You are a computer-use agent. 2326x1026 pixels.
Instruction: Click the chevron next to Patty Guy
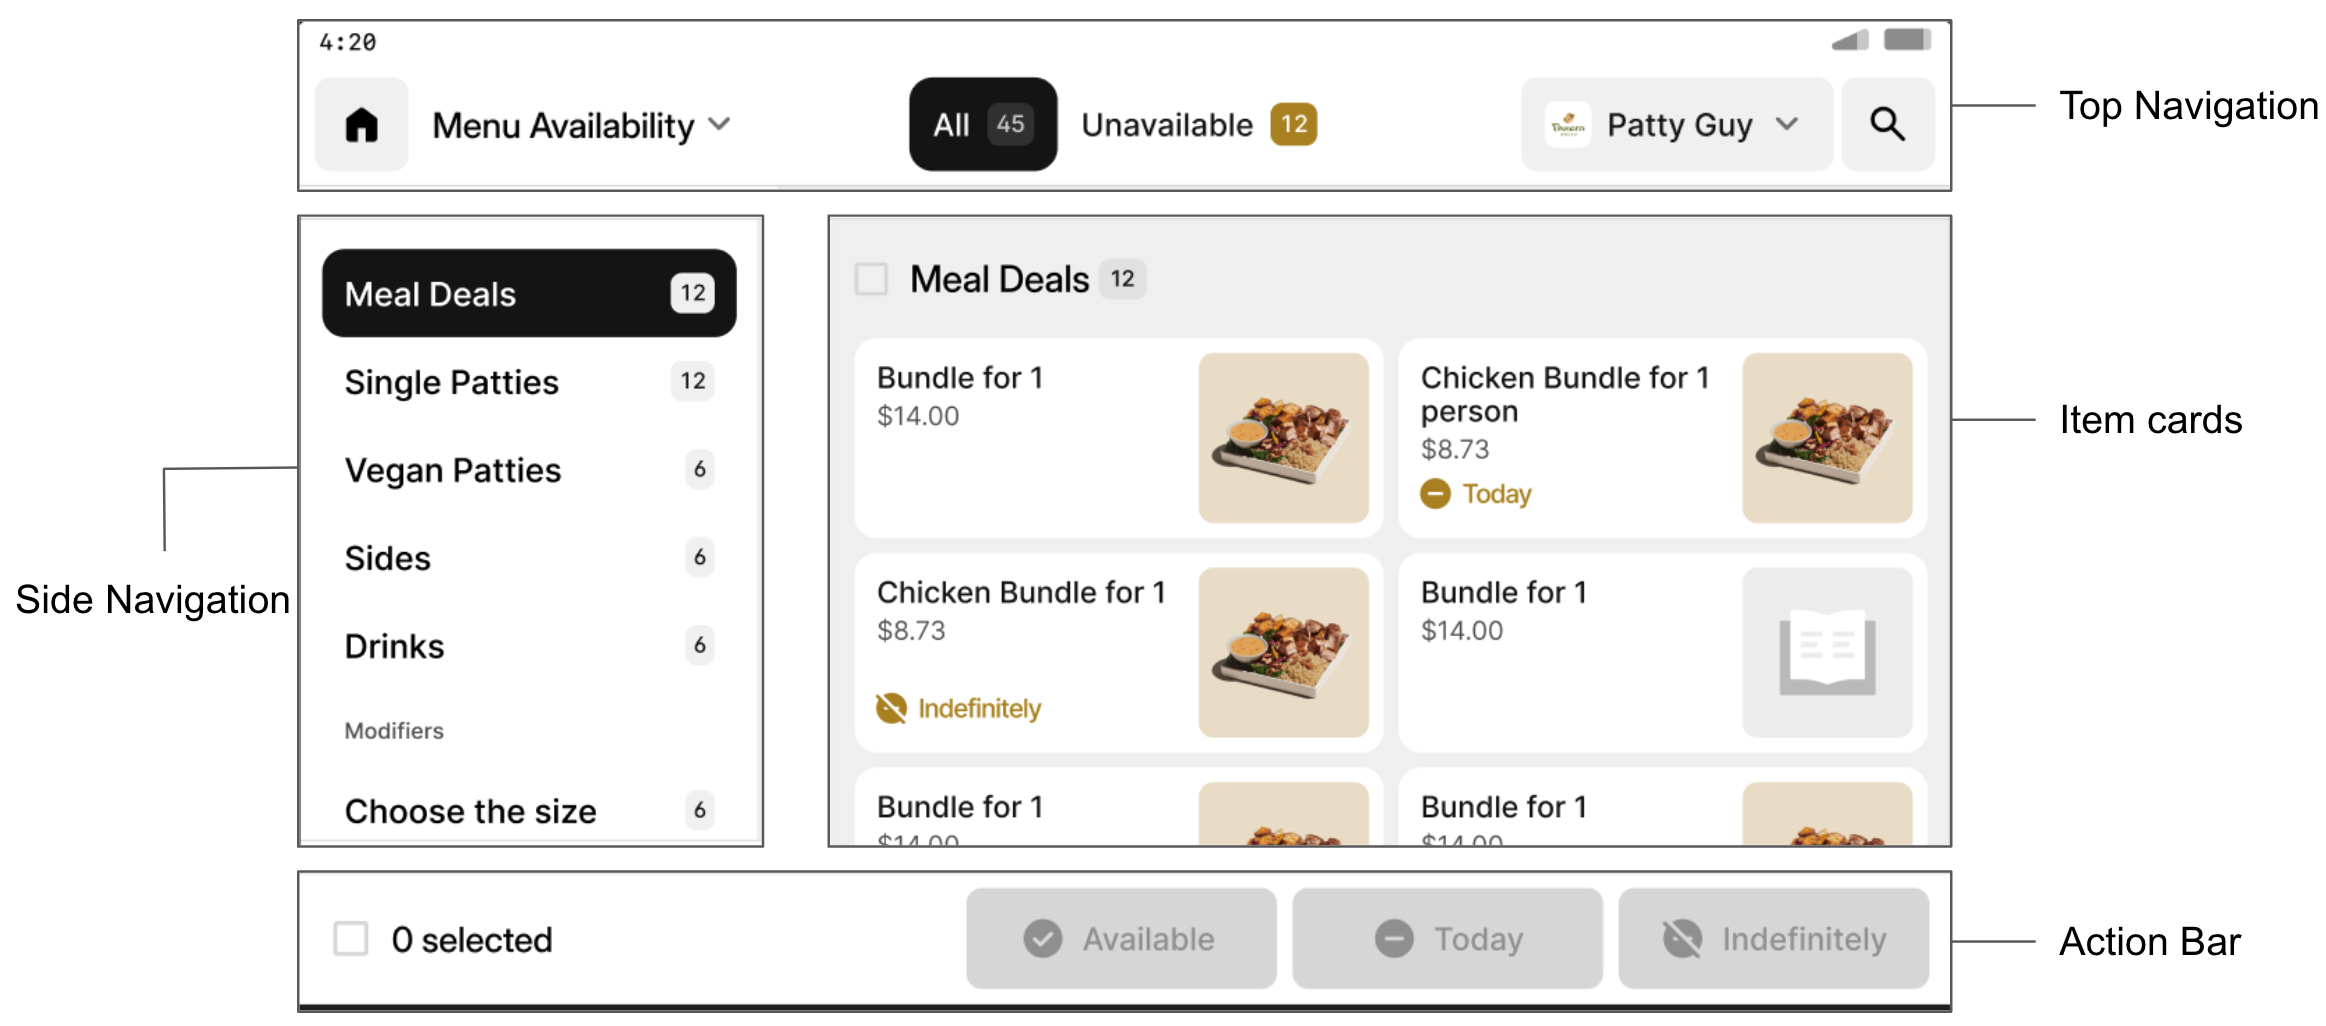[1787, 124]
